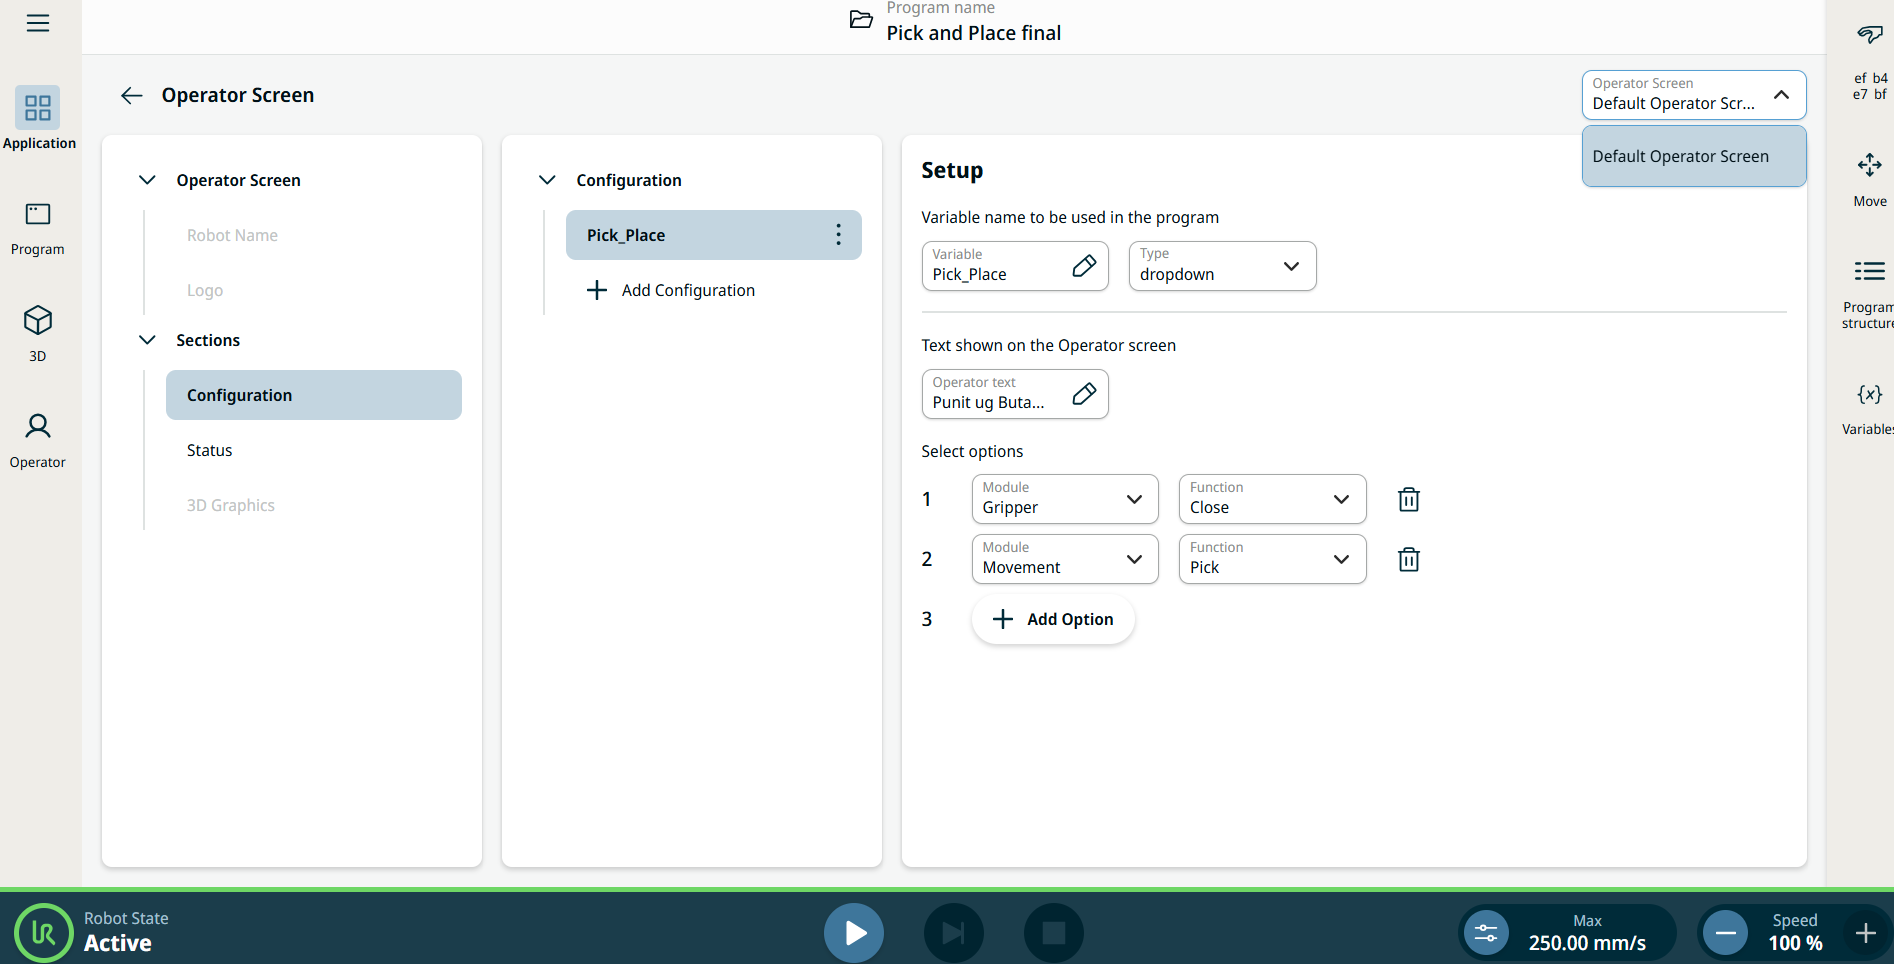Delete option 2 Movement Pick

click(x=1408, y=559)
